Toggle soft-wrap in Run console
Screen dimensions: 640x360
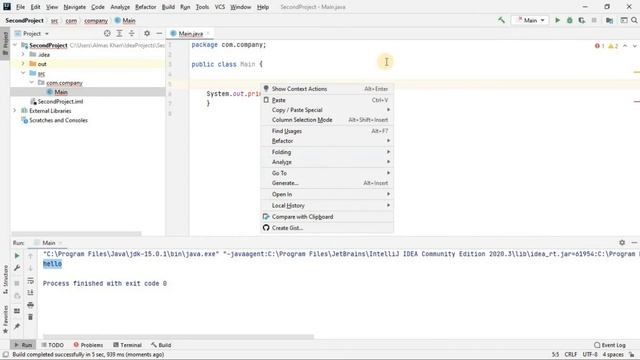tap(31, 281)
